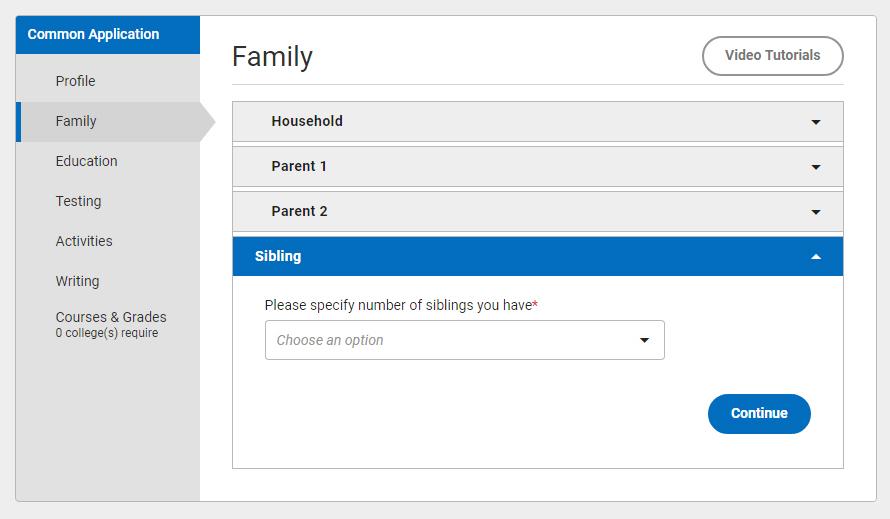Switch to the Writing section
Viewport: 890px width, 519px height.
(x=77, y=281)
